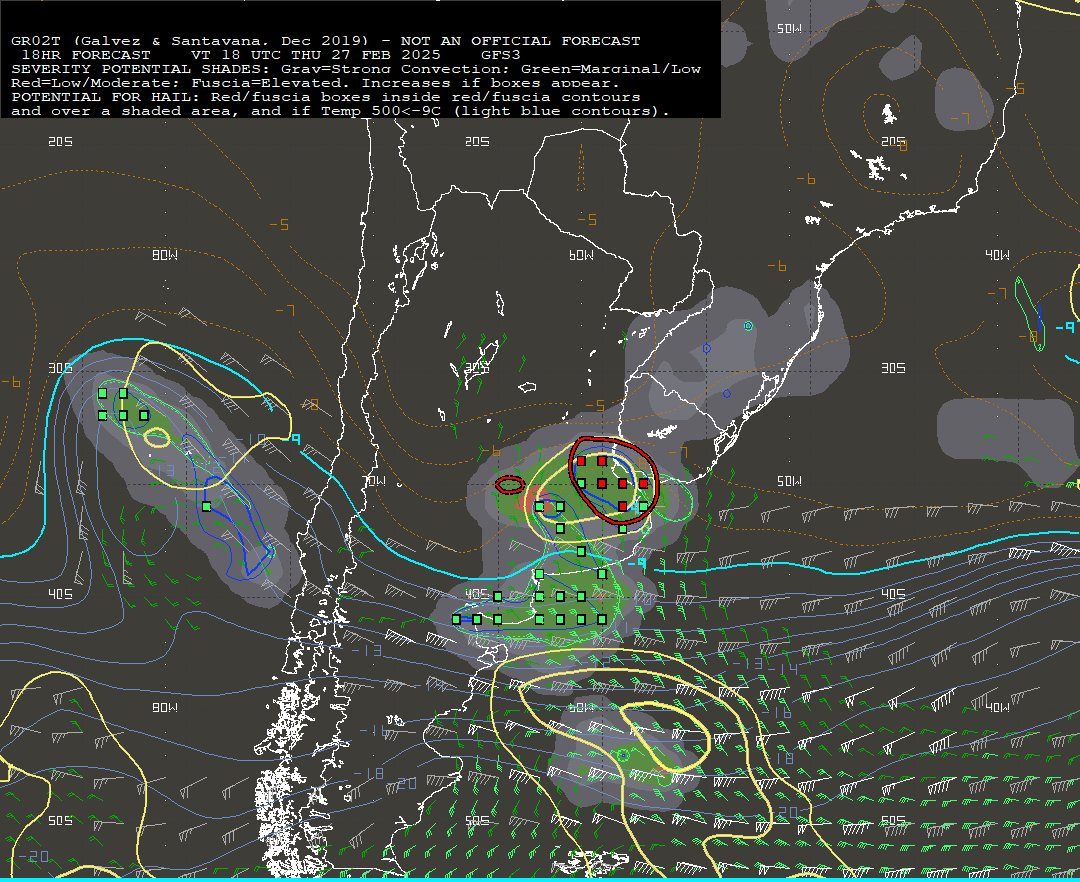Viewport: 1080px width, 882px height.
Task: Click the small yellow ring inside the Pacific green area
Action: [x=156, y=437]
